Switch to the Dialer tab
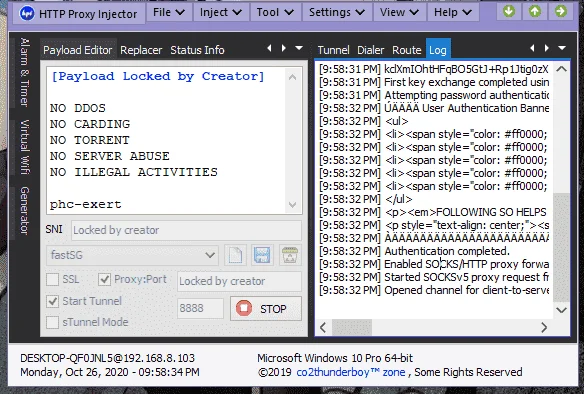Image resolution: width=584 pixels, height=394 pixels. (x=370, y=50)
